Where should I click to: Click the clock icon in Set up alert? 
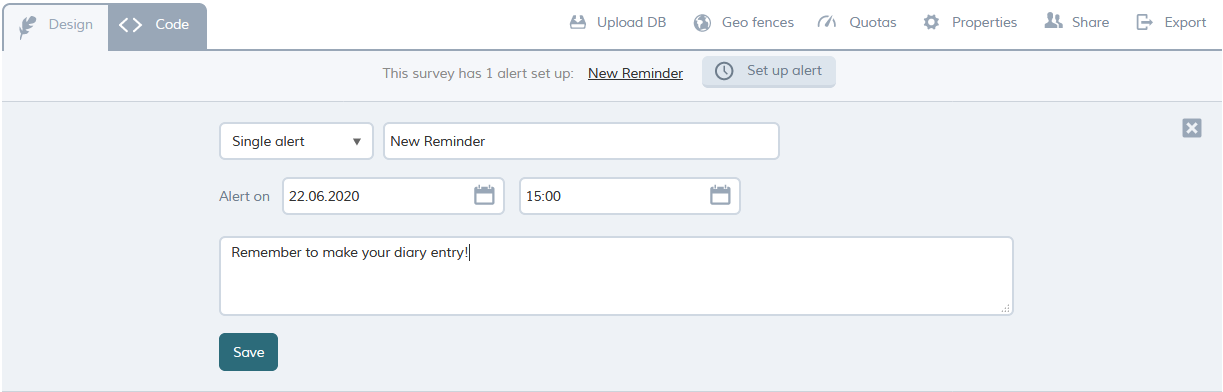click(x=724, y=71)
